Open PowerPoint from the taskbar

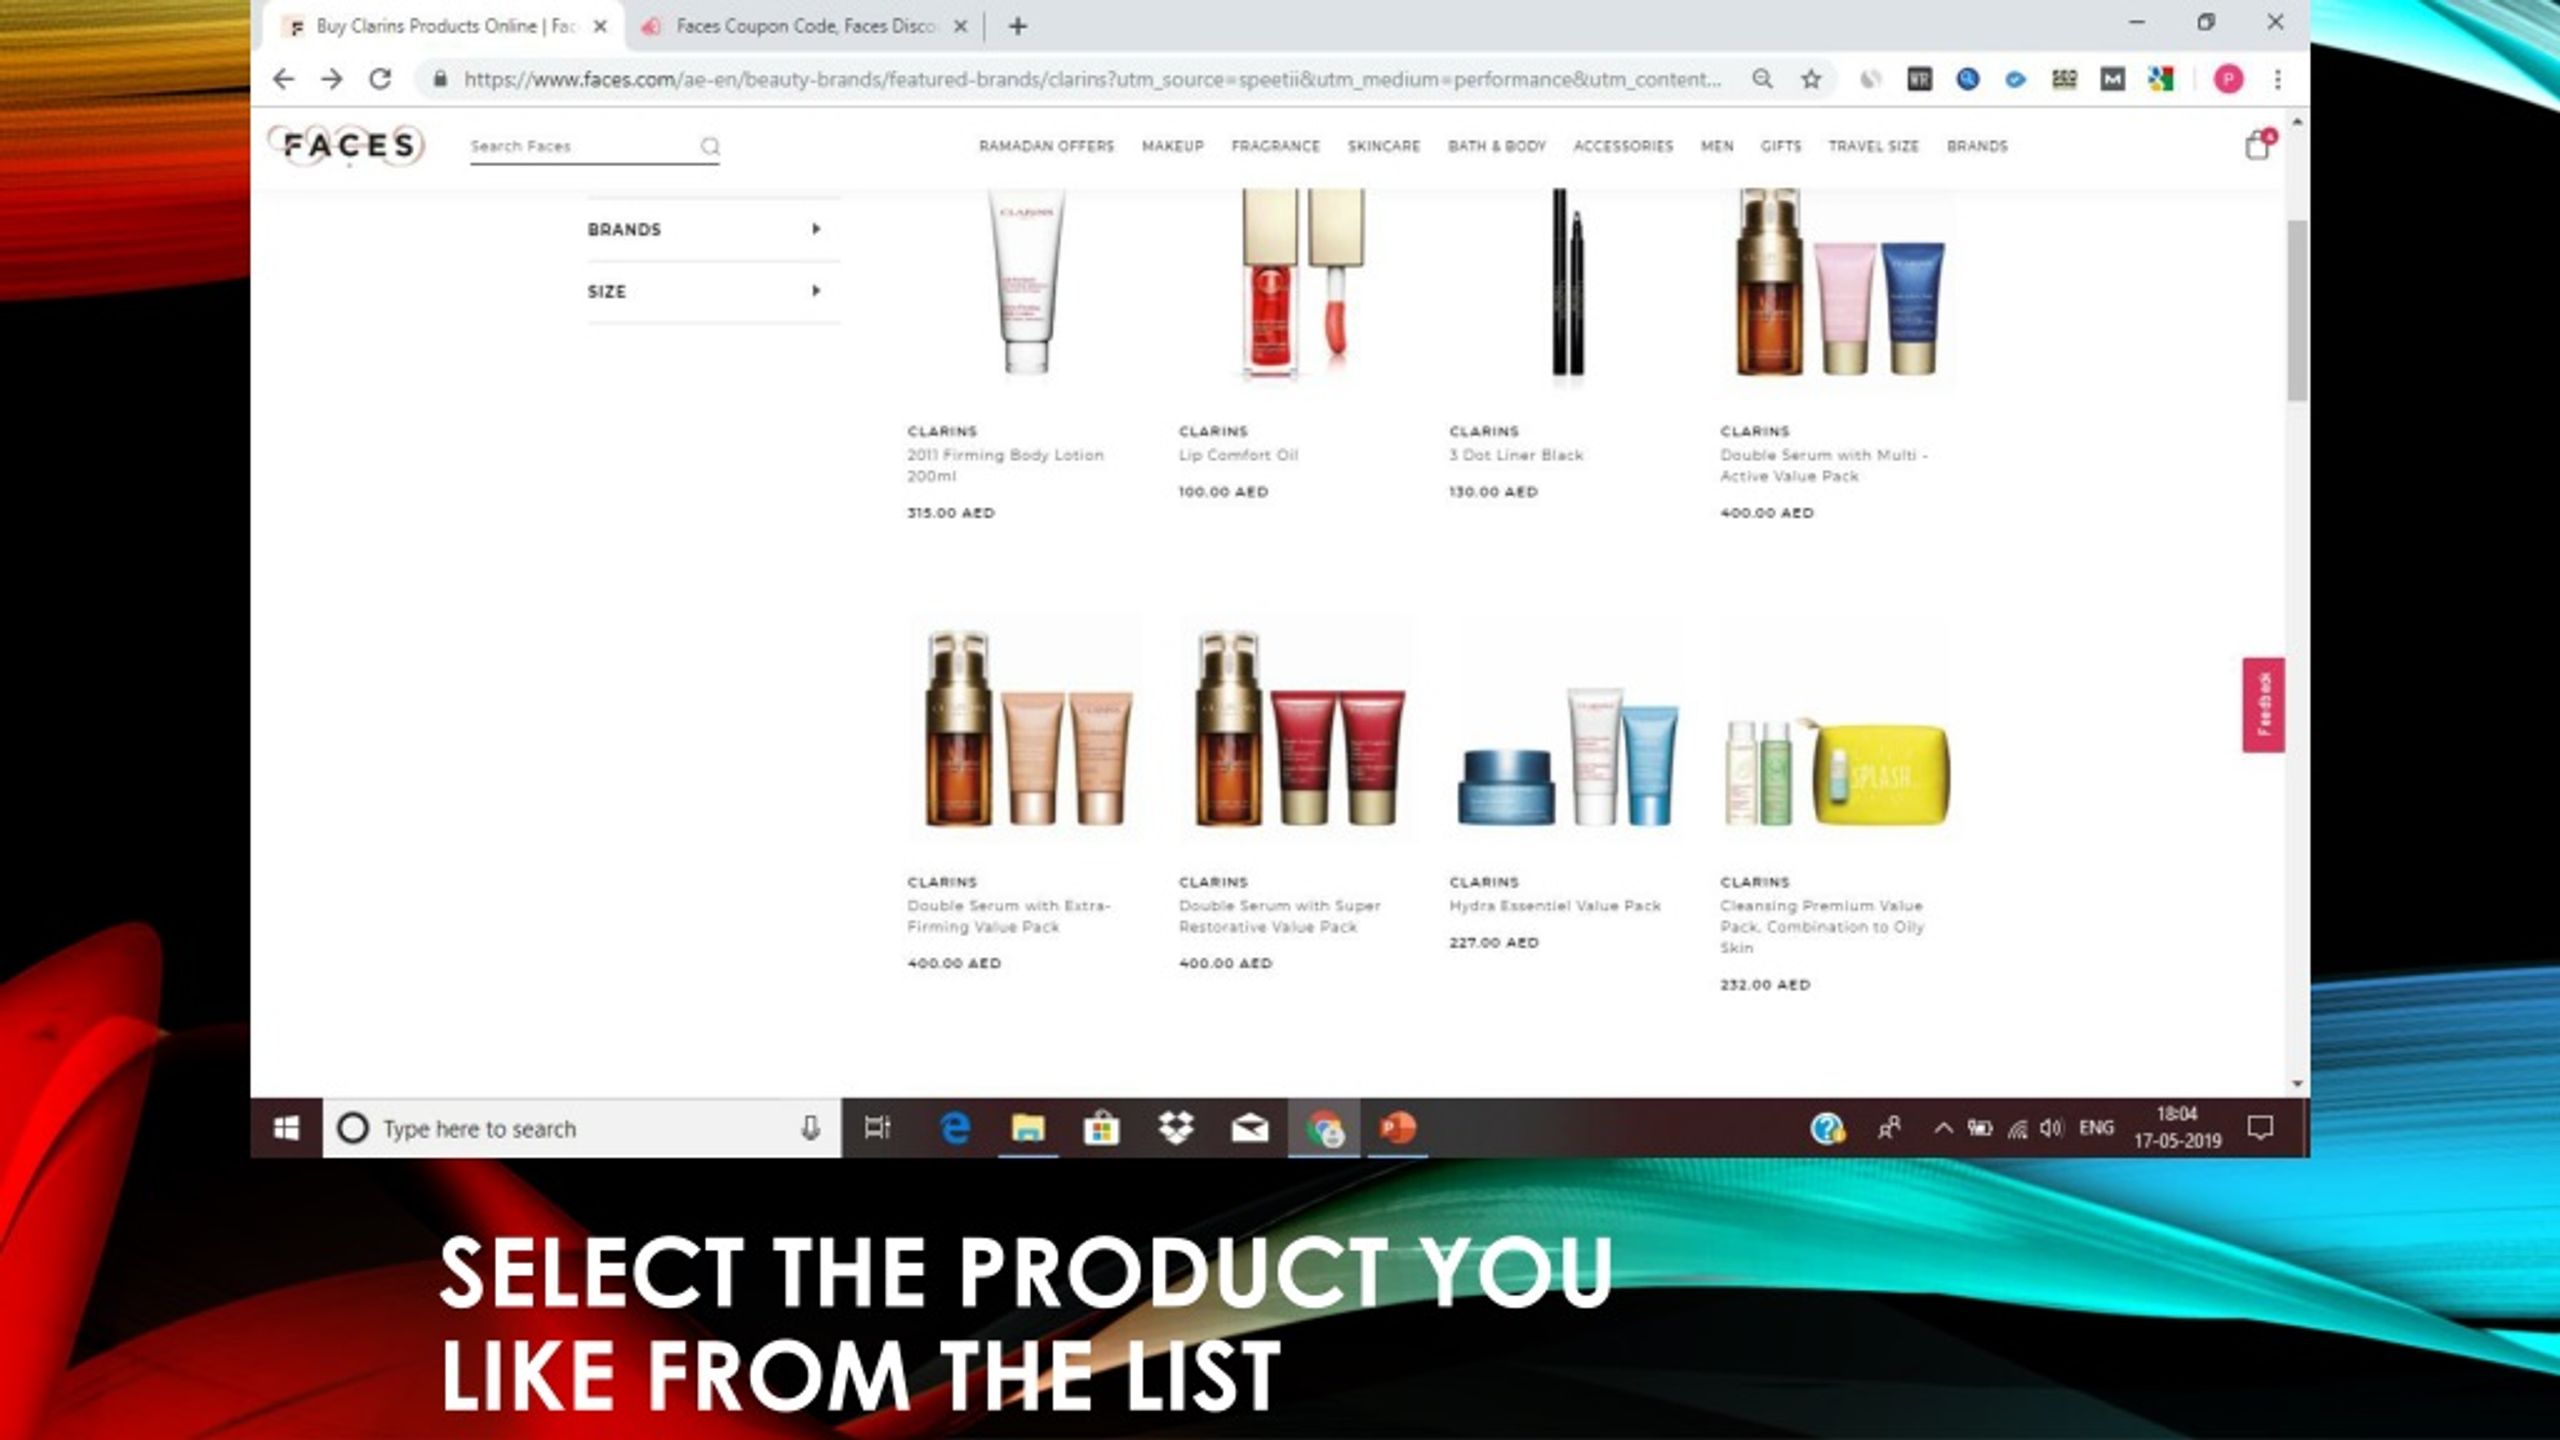[x=1398, y=1128]
